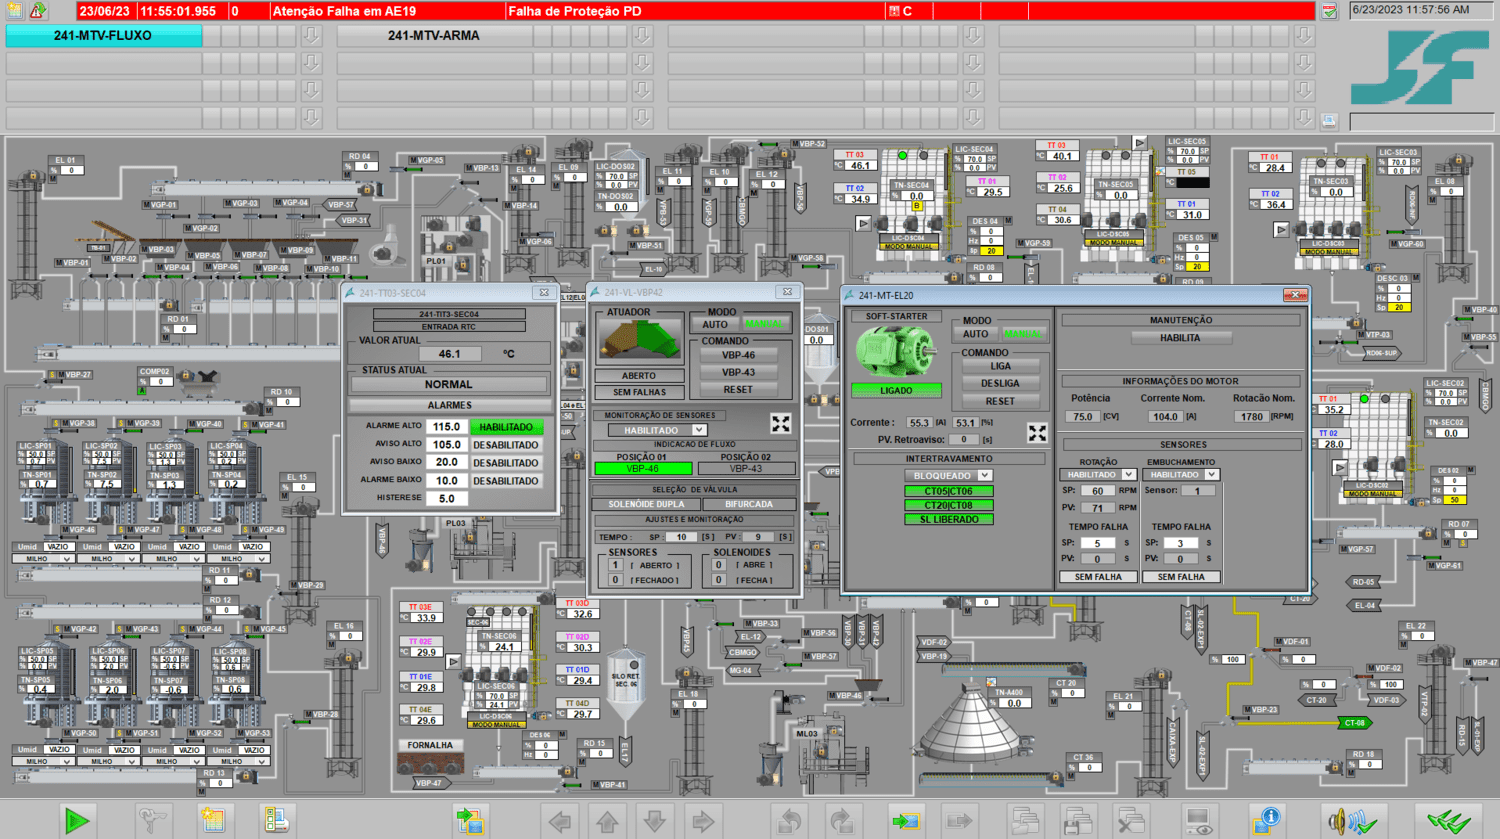This screenshot has width=1500, height=839.
Task: Click the green motor soft-starter image
Action: 895,351
